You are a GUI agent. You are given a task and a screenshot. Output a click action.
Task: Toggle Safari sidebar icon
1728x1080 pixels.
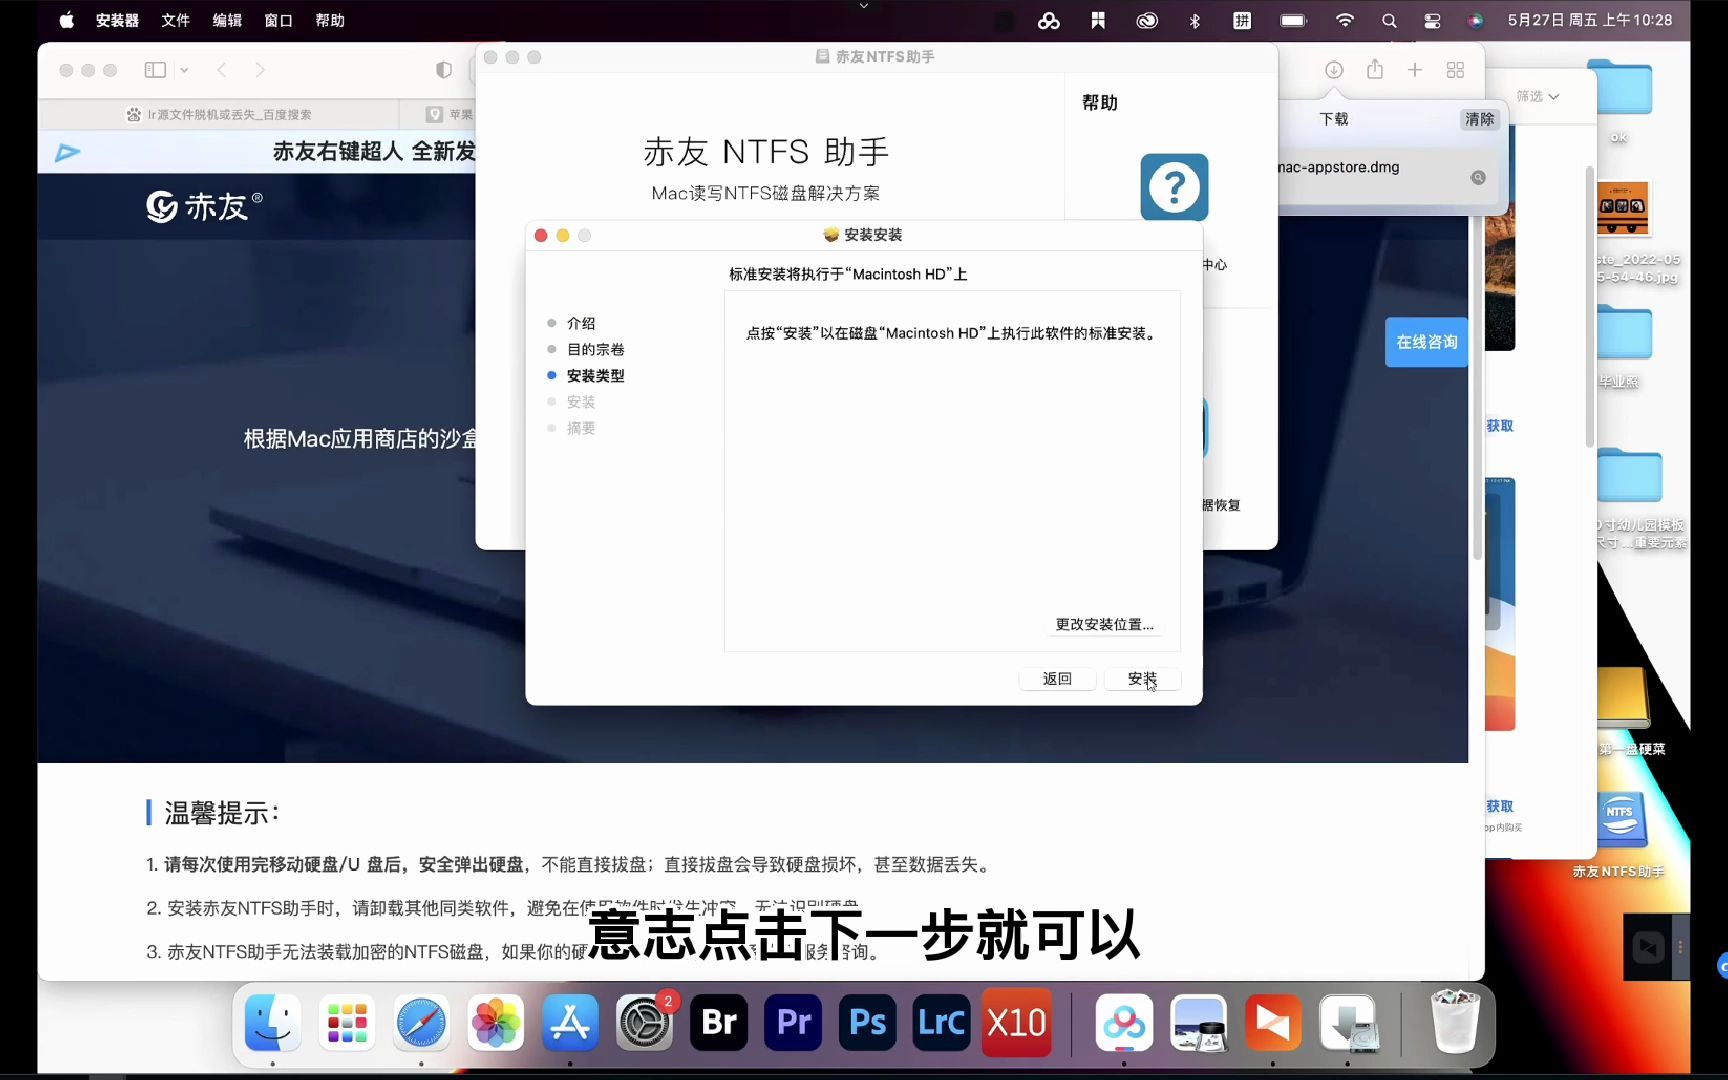click(x=155, y=70)
